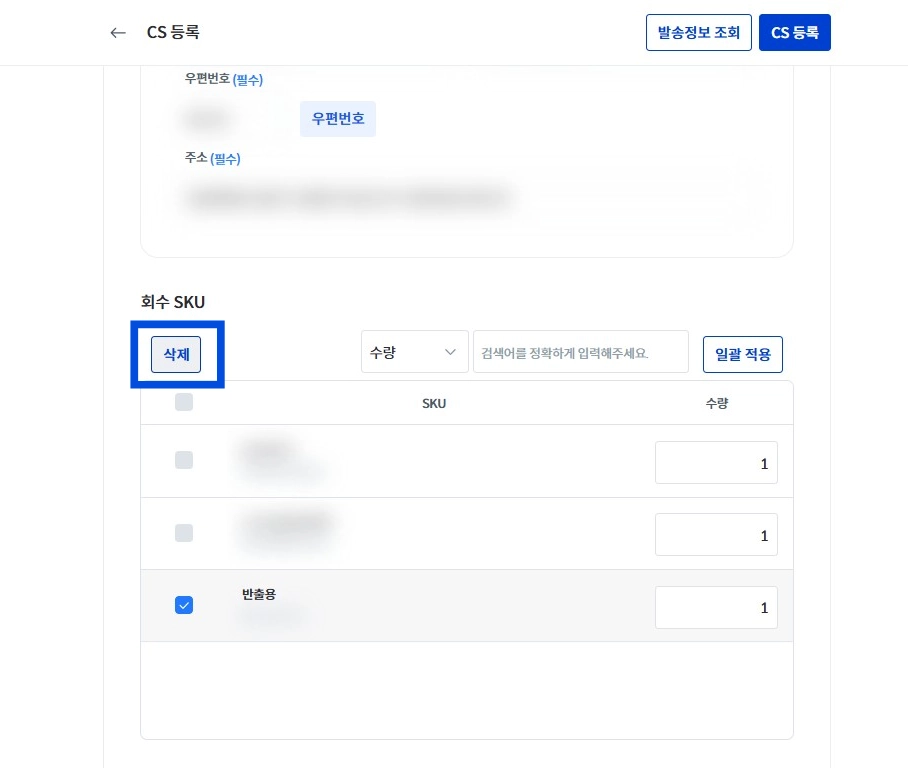Toggle the select-all checkbox in header
The image size is (908, 768).
pos(184,402)
